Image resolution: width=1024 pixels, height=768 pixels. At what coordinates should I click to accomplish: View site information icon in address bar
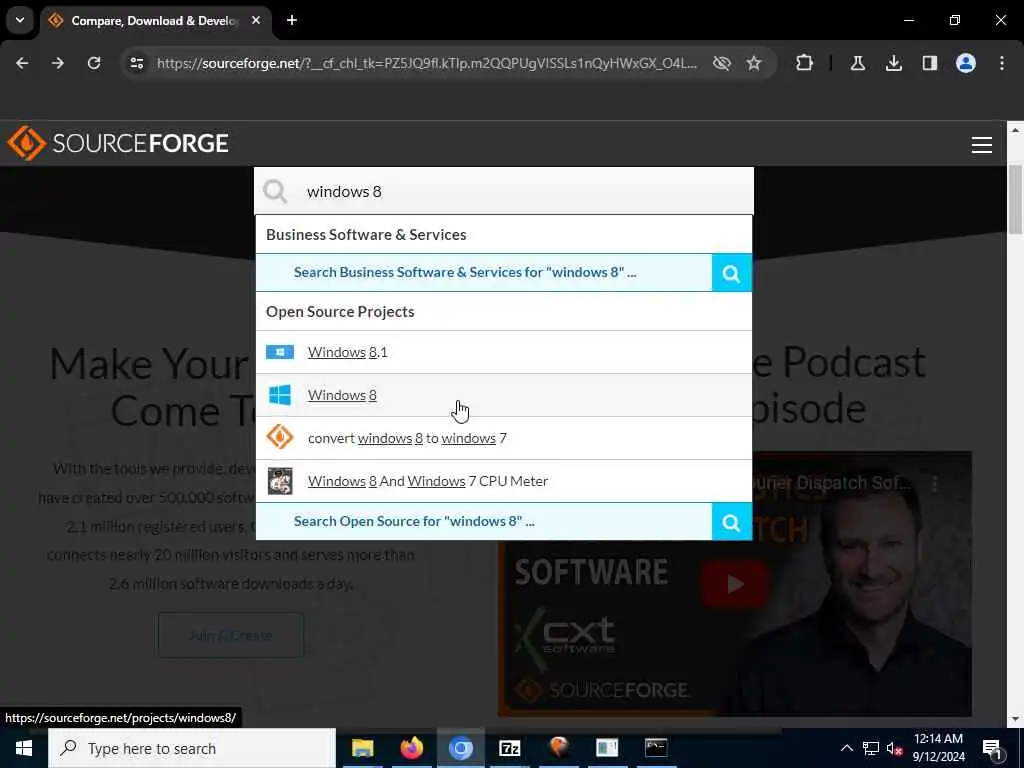[x=137, y=63]
